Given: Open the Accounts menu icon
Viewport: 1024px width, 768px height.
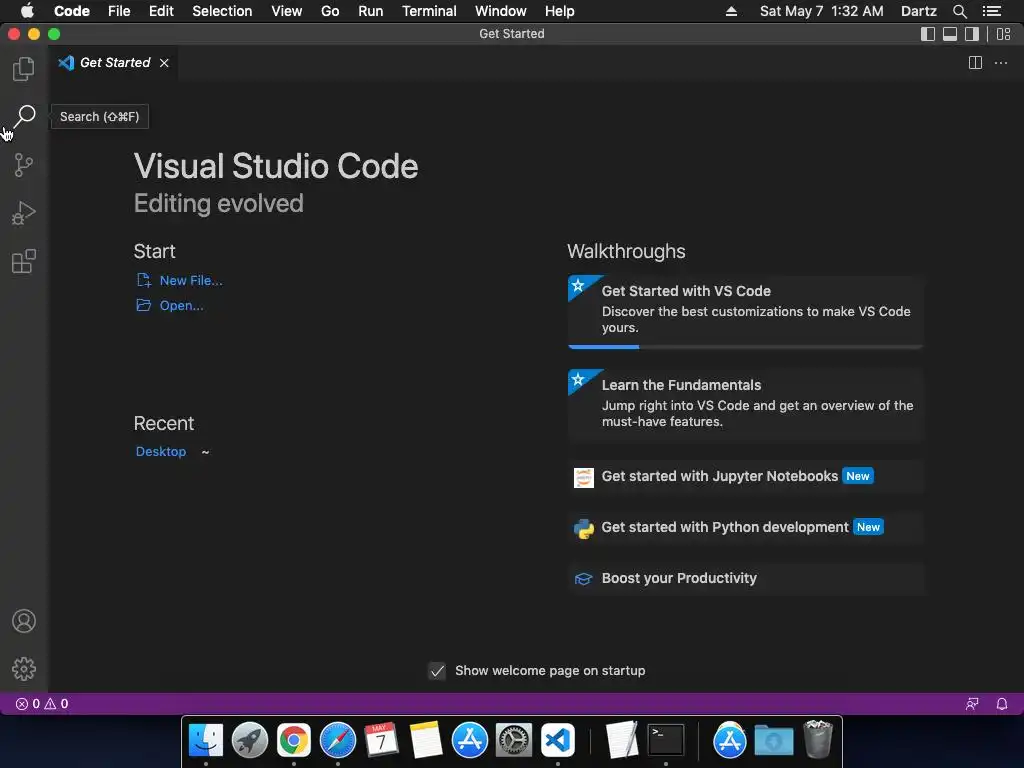Looking at the screenshot, I should pyautogui.click(x=24, y=621).
